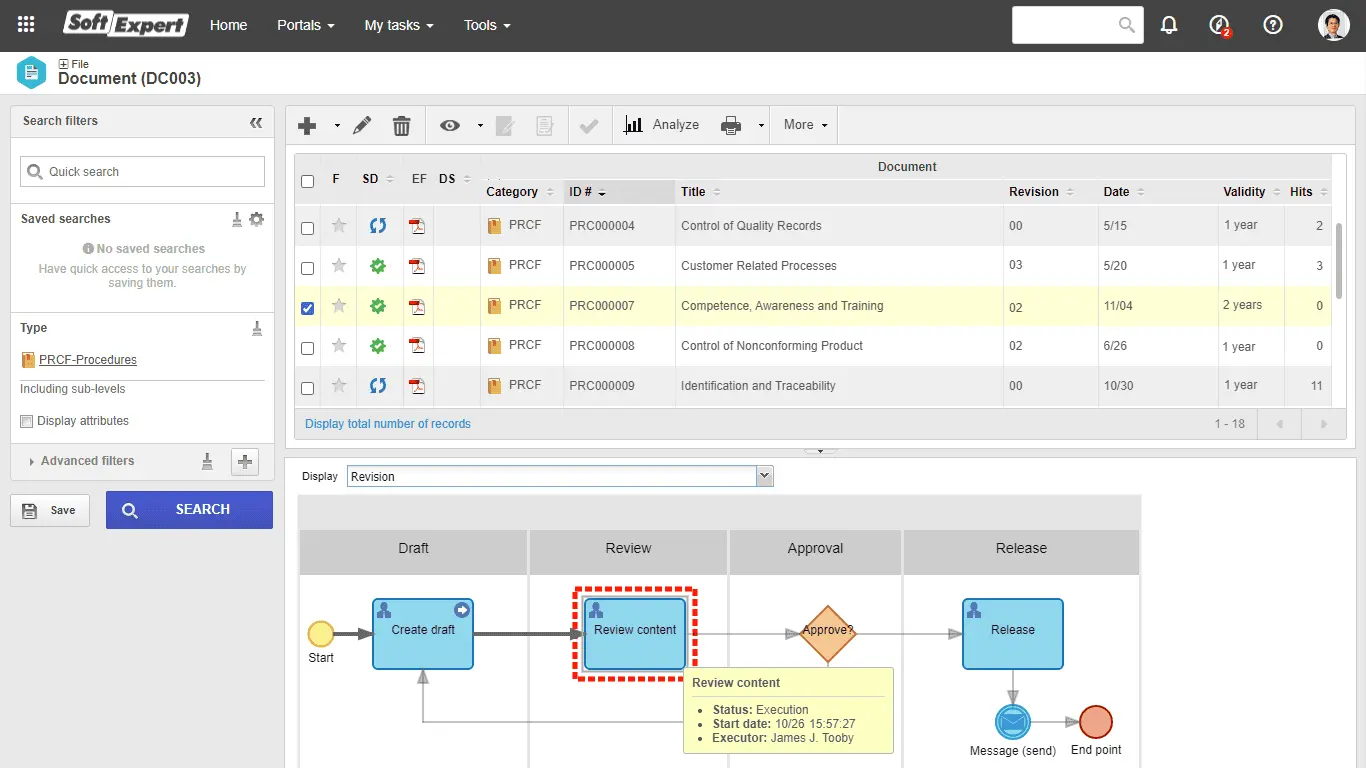Collapse the Search filters panel
The width and height of the screenshot is (1366, 768).
pyautogui.click(x=256, y=122)
